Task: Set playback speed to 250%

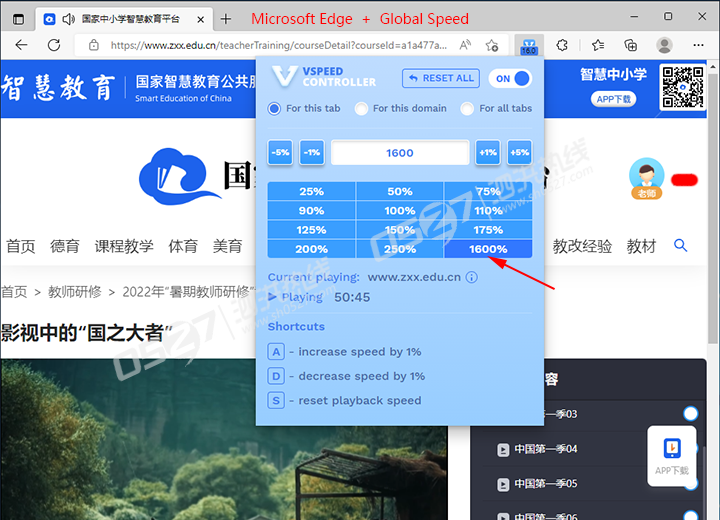Action: point(400,249)
